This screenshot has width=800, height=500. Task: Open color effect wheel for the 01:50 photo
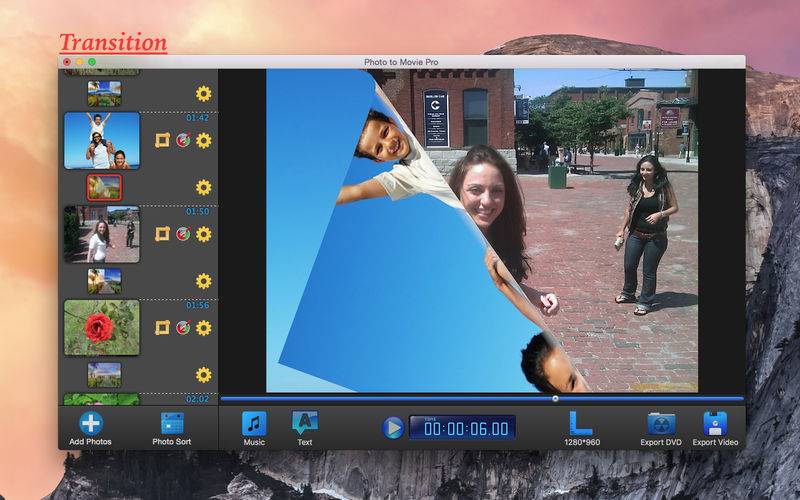click(183, 234)
